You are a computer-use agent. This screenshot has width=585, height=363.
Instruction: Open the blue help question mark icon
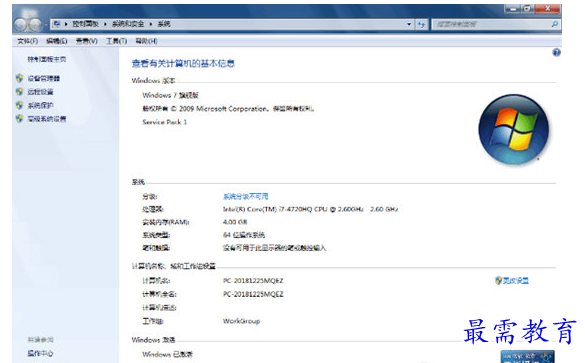[556, 53]
